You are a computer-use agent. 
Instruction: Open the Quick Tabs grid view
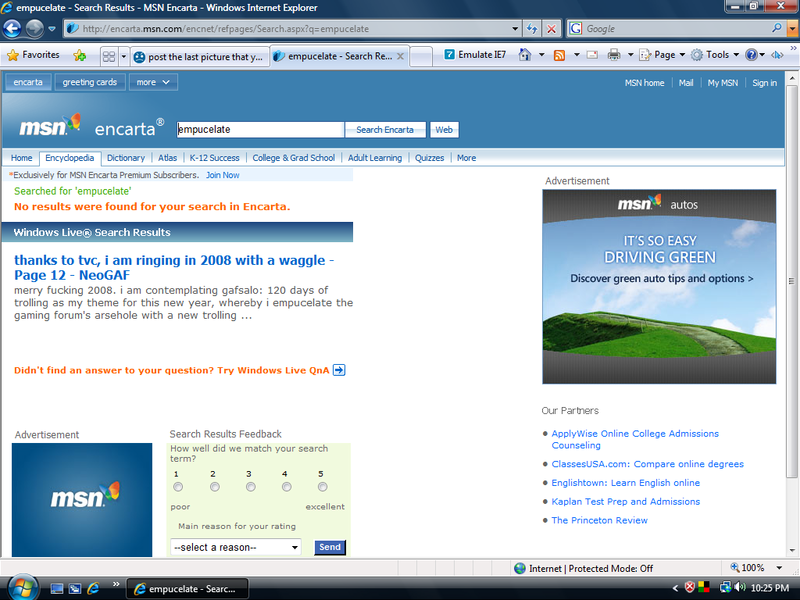coord(109,56)
